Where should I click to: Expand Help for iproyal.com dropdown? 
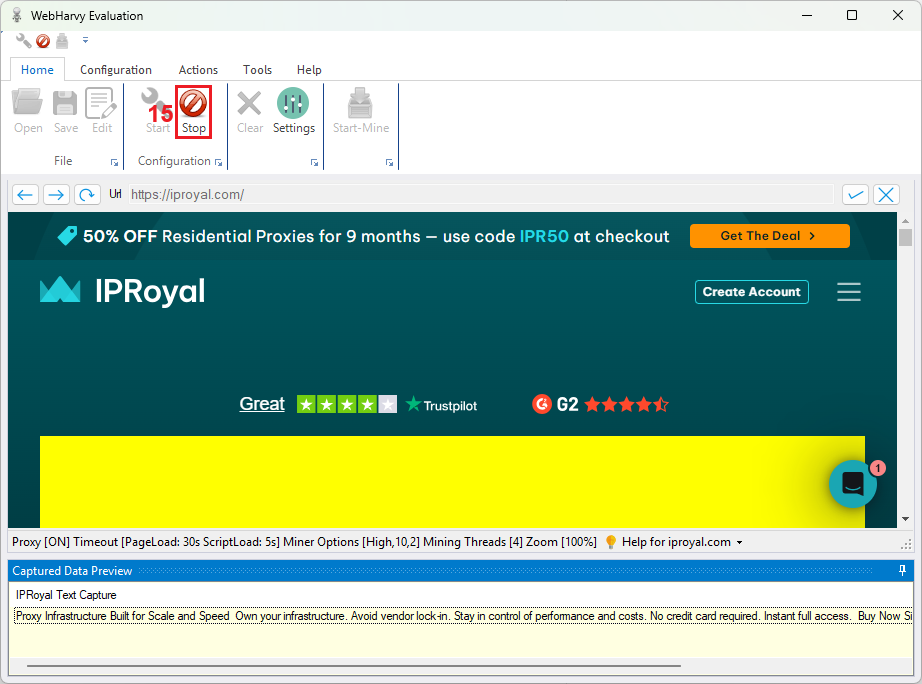tap(739, 542)
